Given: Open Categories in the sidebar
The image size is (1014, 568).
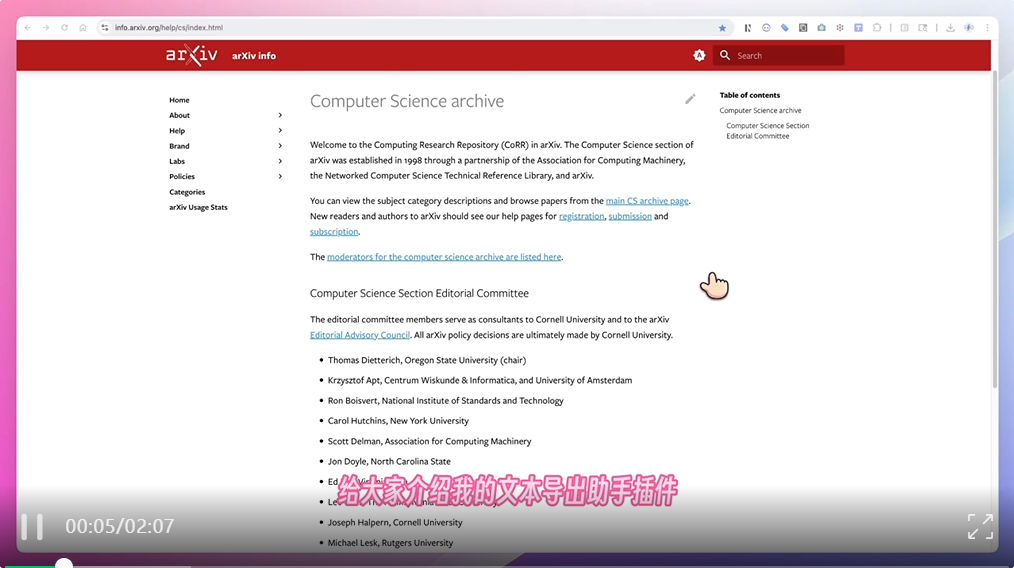Looking at the screenshot, I should click(x=187, y=192).
